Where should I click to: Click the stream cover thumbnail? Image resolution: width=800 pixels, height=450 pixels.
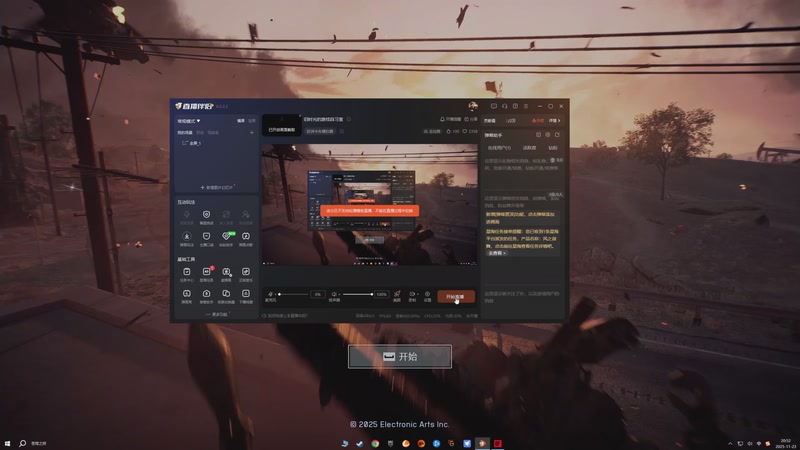(x=282, y=125)
